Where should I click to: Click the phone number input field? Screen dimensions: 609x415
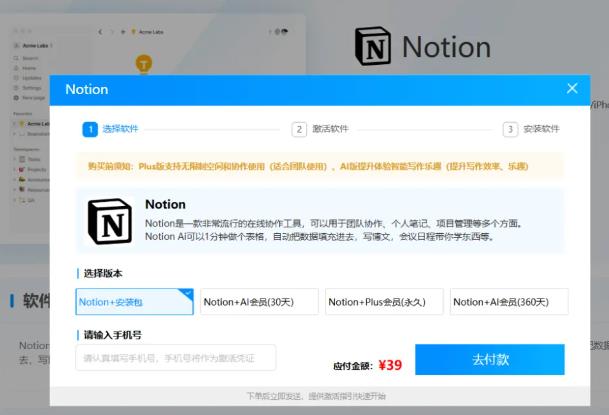coord(176,358)
